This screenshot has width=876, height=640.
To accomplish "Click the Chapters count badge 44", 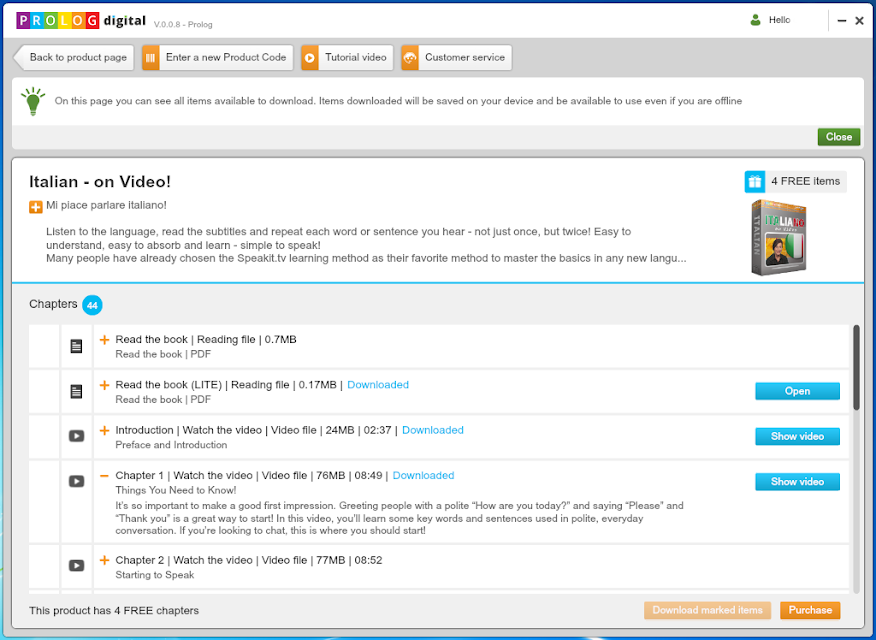I will coord(92,305).
